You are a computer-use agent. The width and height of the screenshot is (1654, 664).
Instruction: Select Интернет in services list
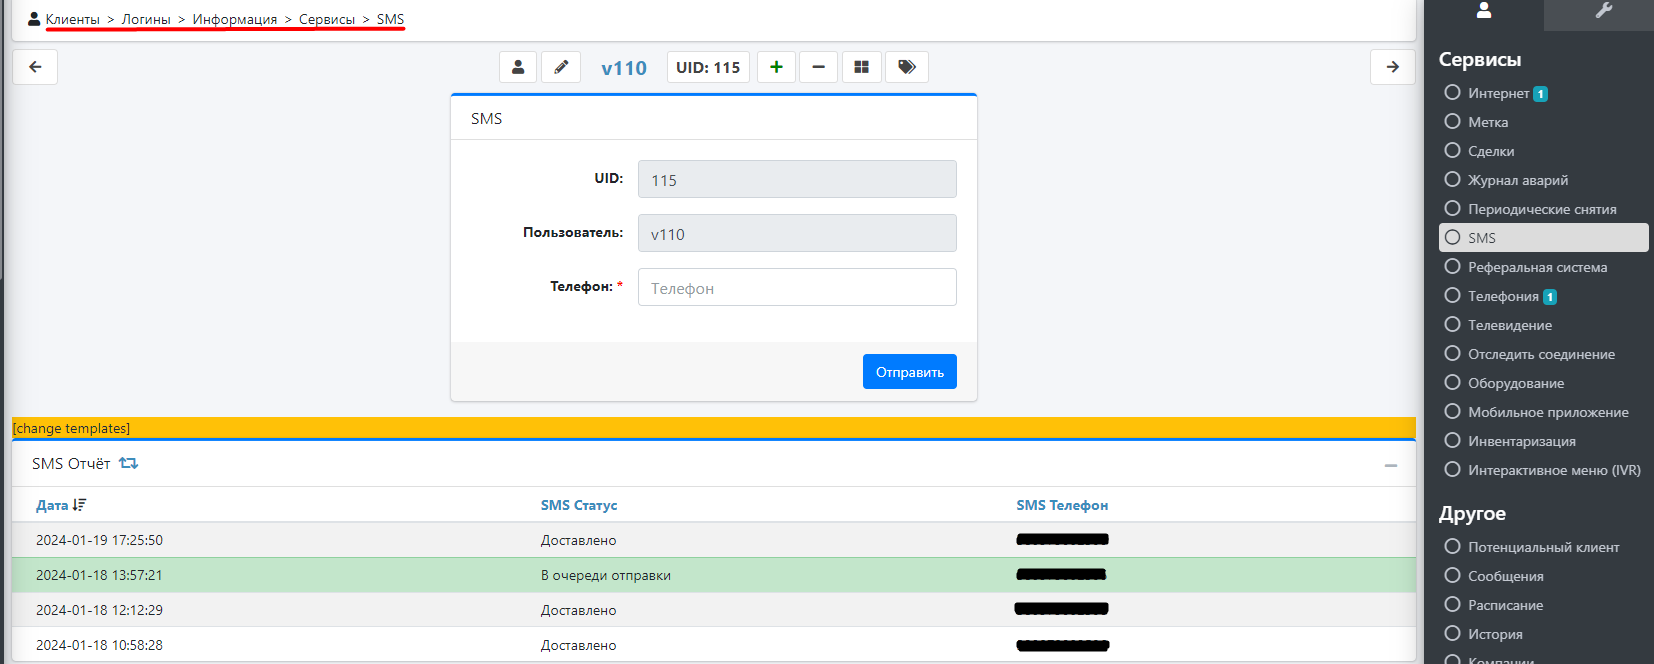1498,93
